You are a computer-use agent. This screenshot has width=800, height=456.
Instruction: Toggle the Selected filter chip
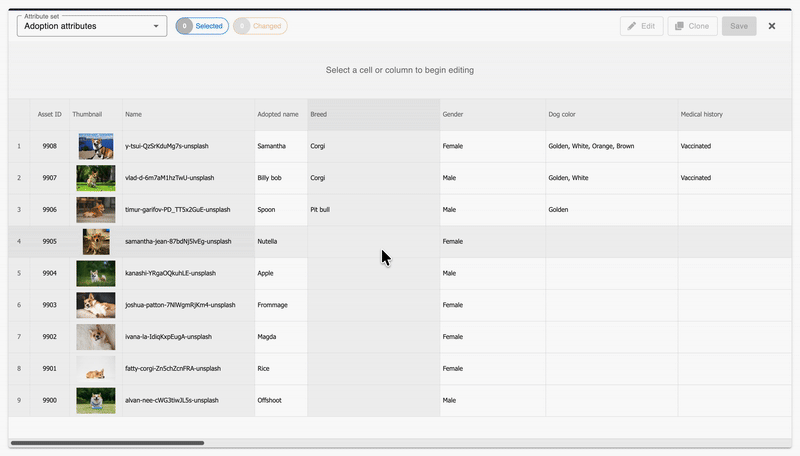pos(202,26)
